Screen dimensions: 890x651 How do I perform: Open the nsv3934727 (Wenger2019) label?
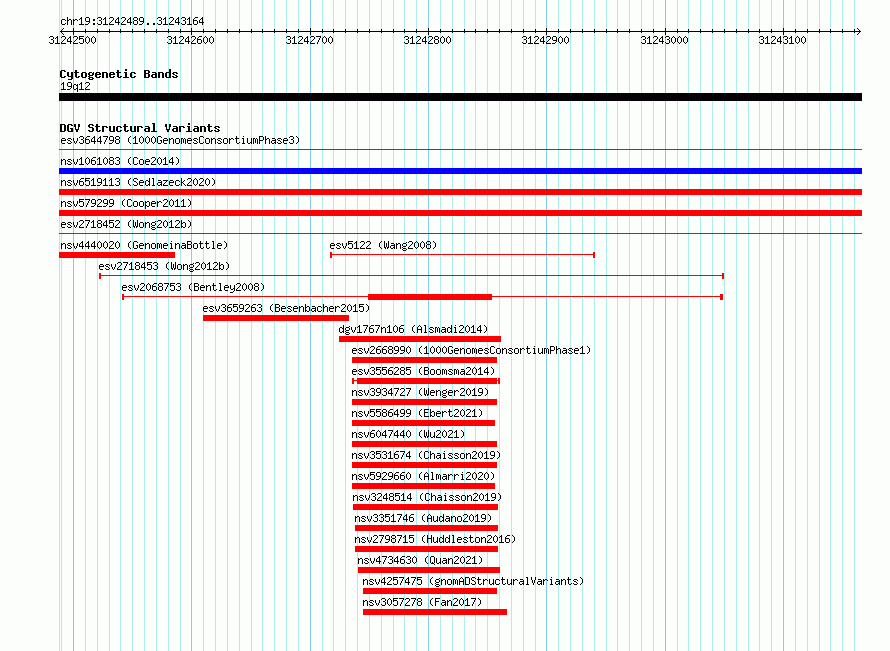click(420, 392)
